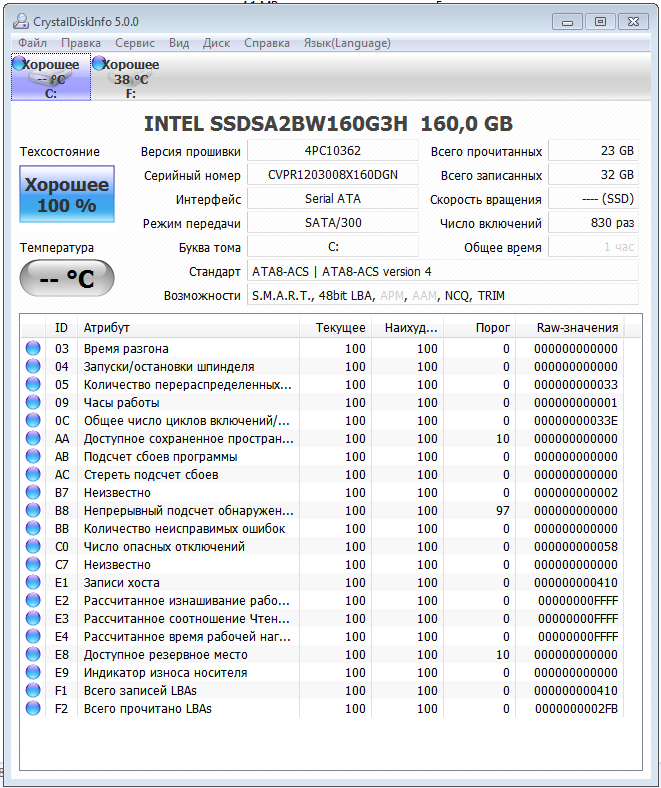Click status circle icon for attribute E4
This screenshot has width=661, height=788.
[x=33, y=637]
